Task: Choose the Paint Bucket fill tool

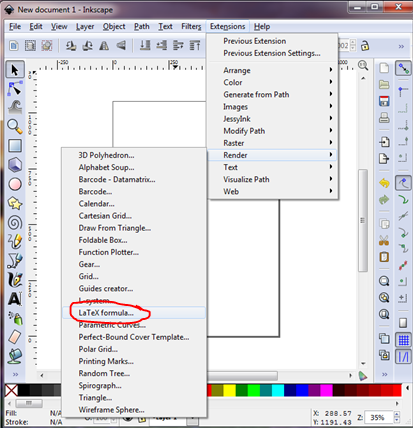Action: tap(15, 356)
